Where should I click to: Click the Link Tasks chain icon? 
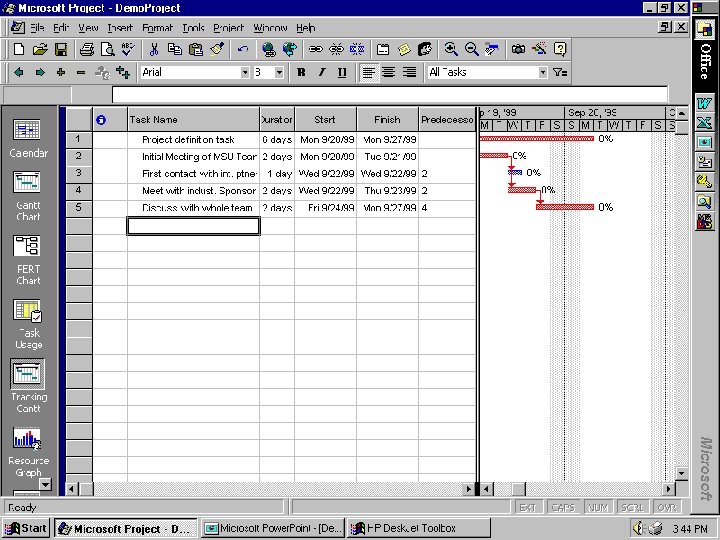click(x=315, y=49)
